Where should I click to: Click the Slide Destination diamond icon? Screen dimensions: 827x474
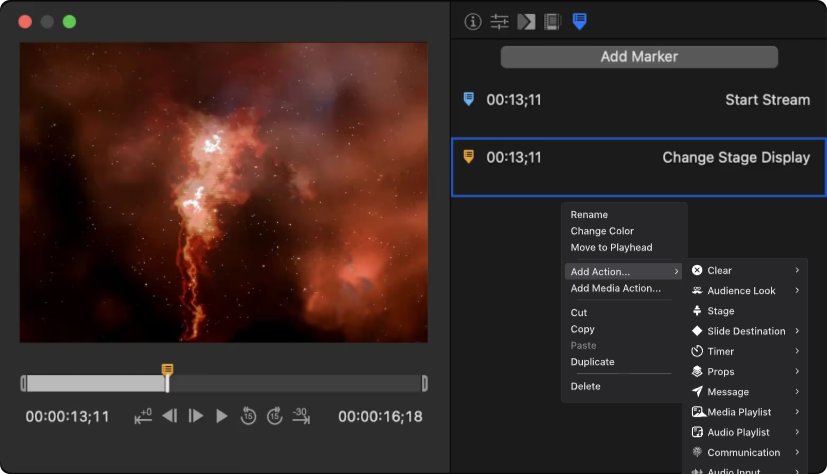(x=697, y=331)
